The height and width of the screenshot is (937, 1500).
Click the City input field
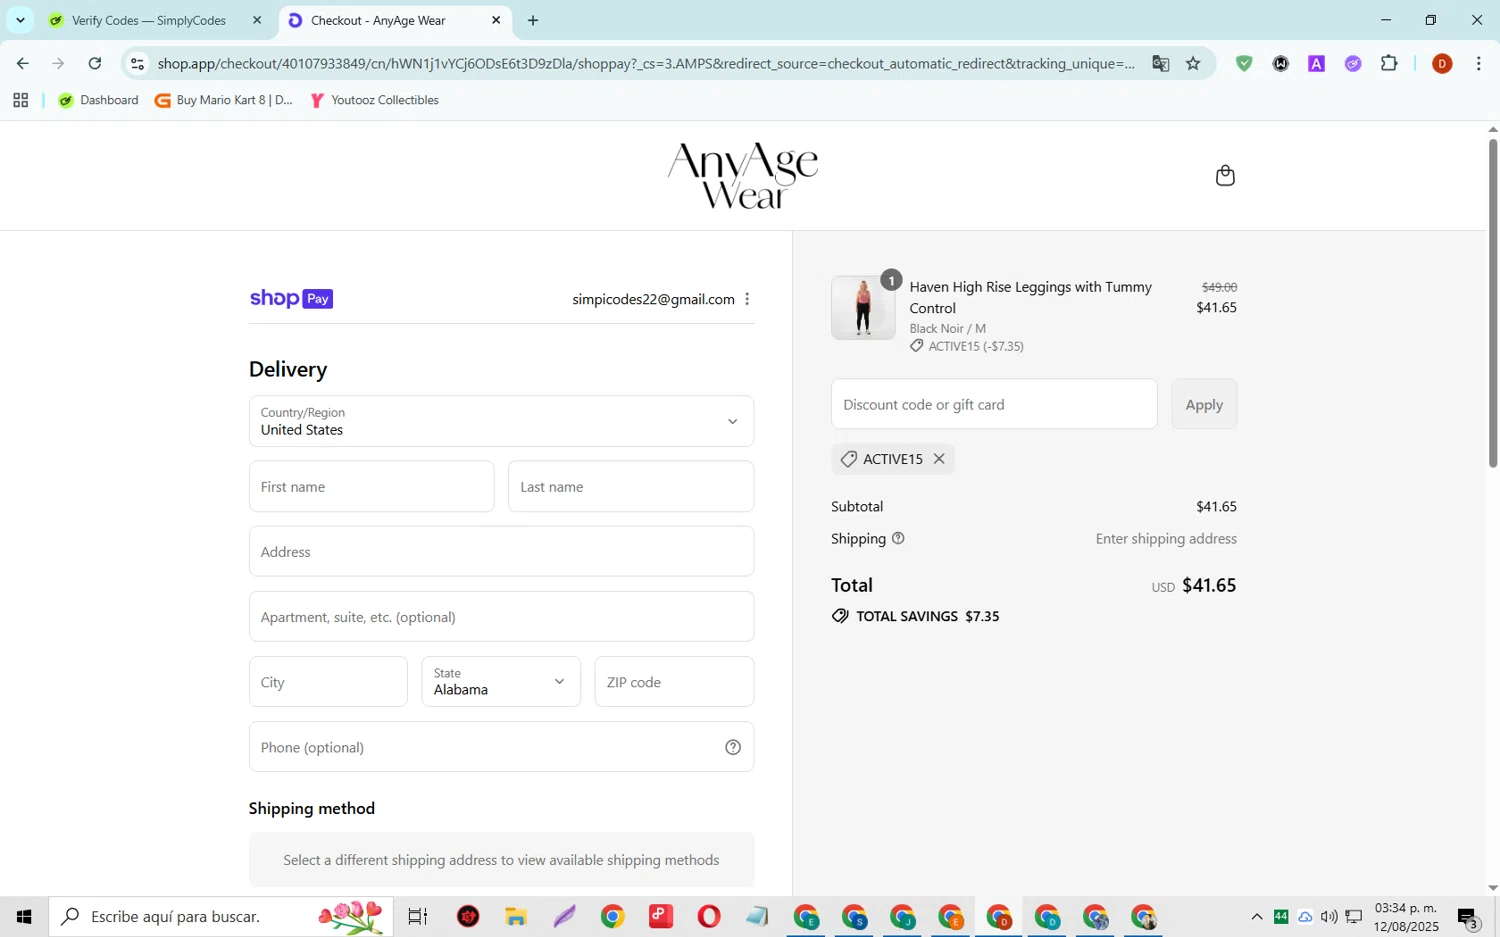pos(328,682)
